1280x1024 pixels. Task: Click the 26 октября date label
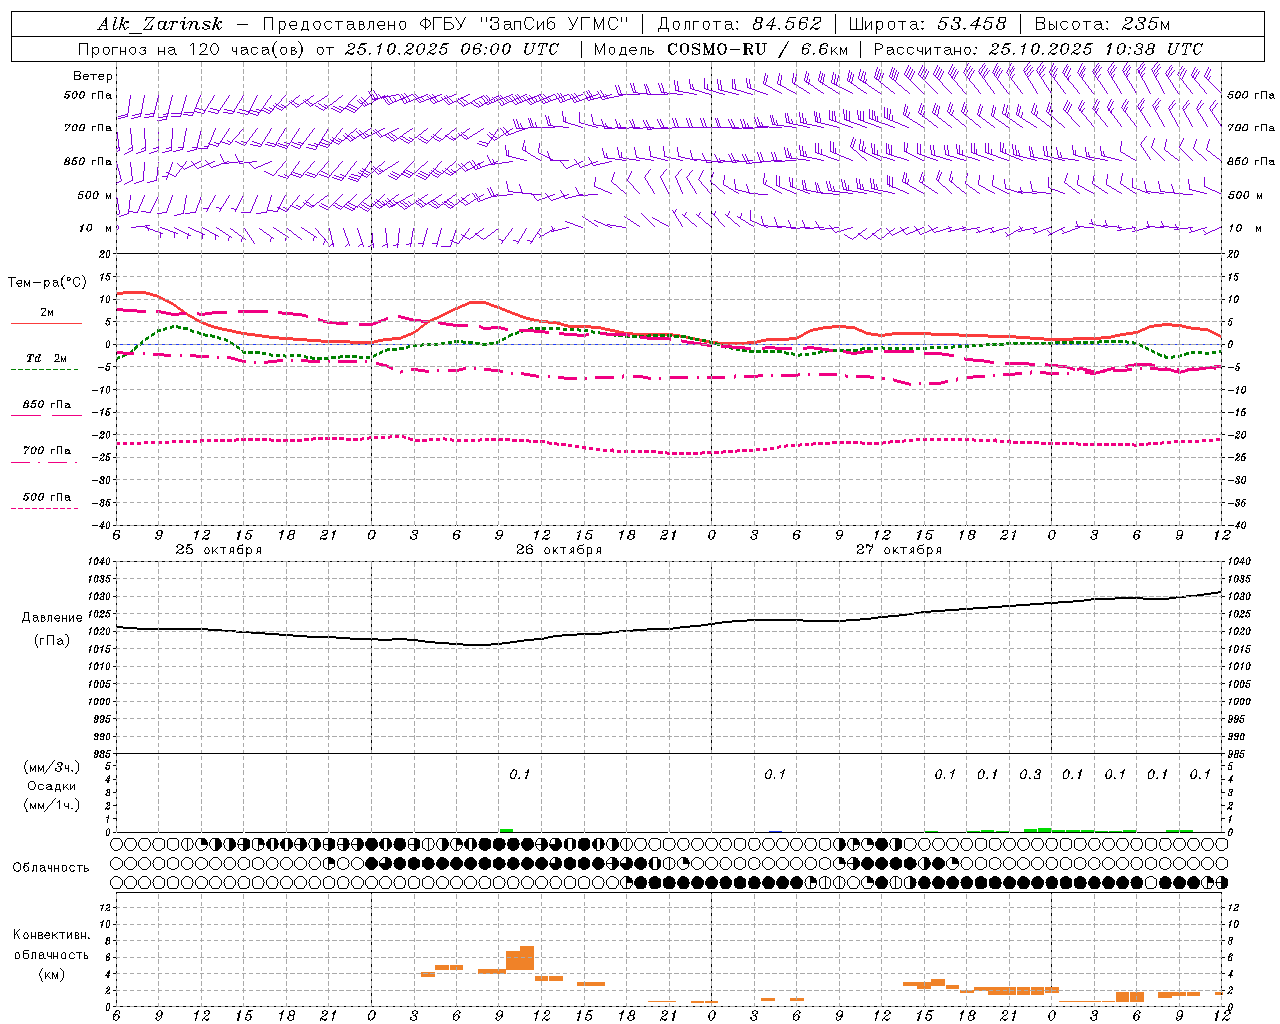point(559,550)
